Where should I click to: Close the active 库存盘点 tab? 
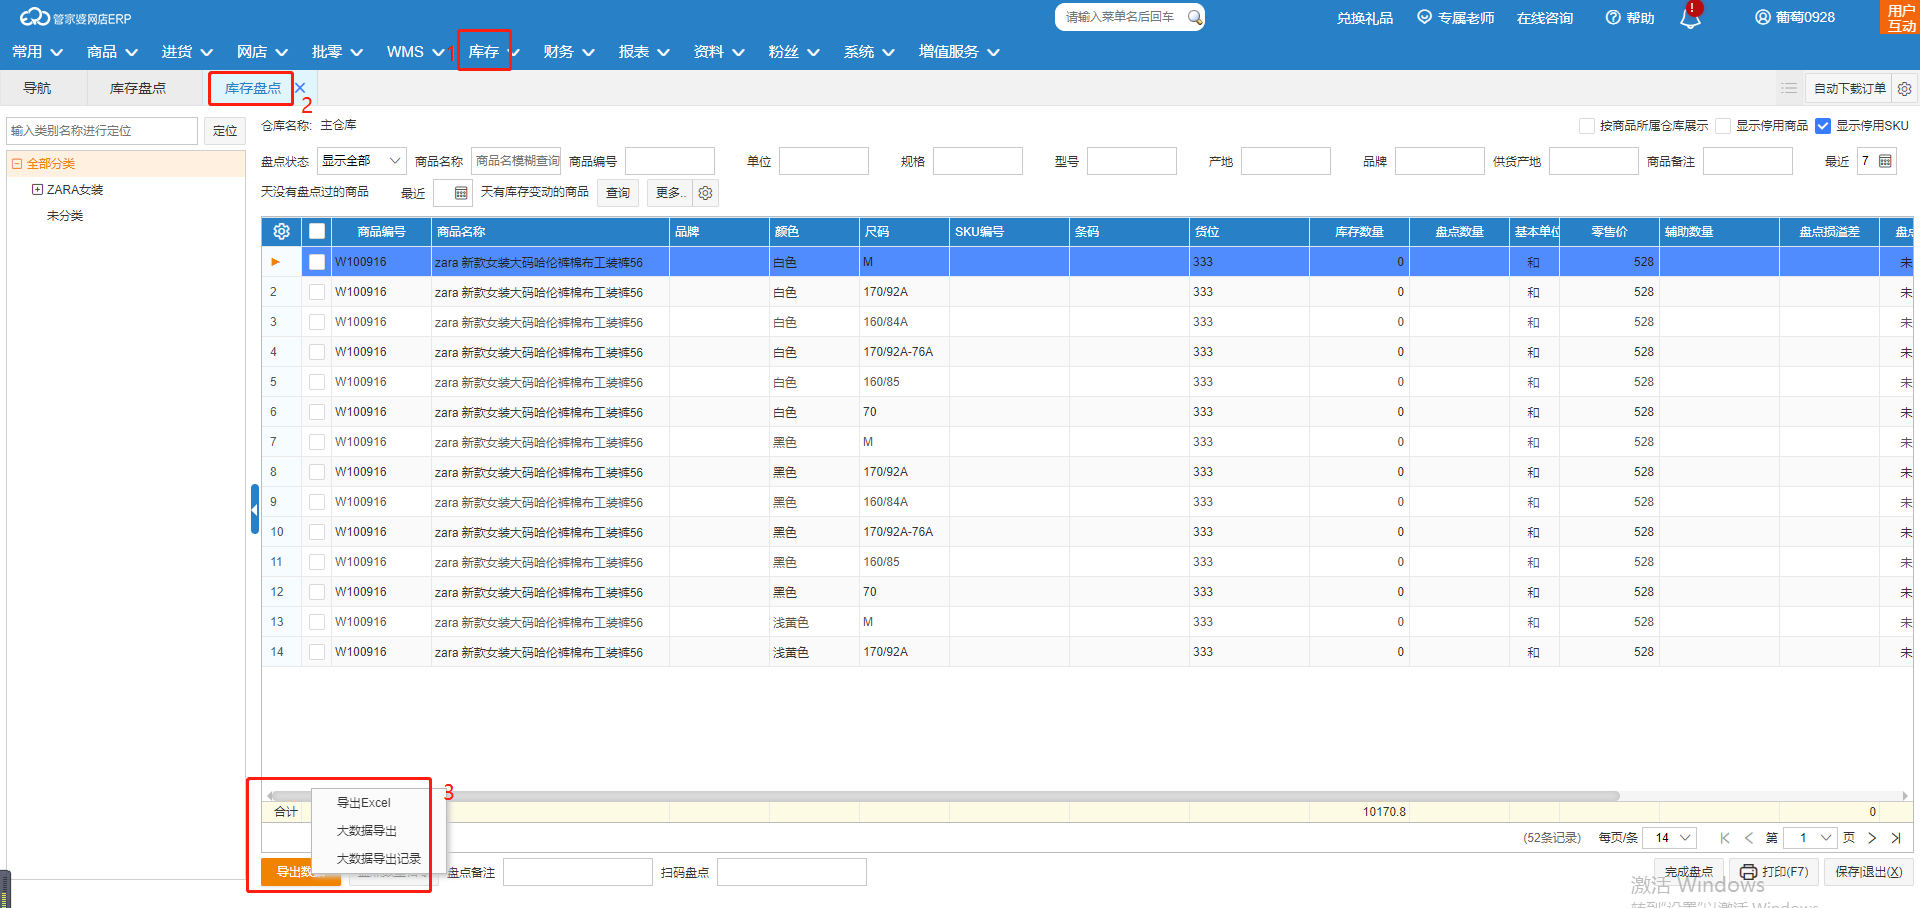click(300, 88)
